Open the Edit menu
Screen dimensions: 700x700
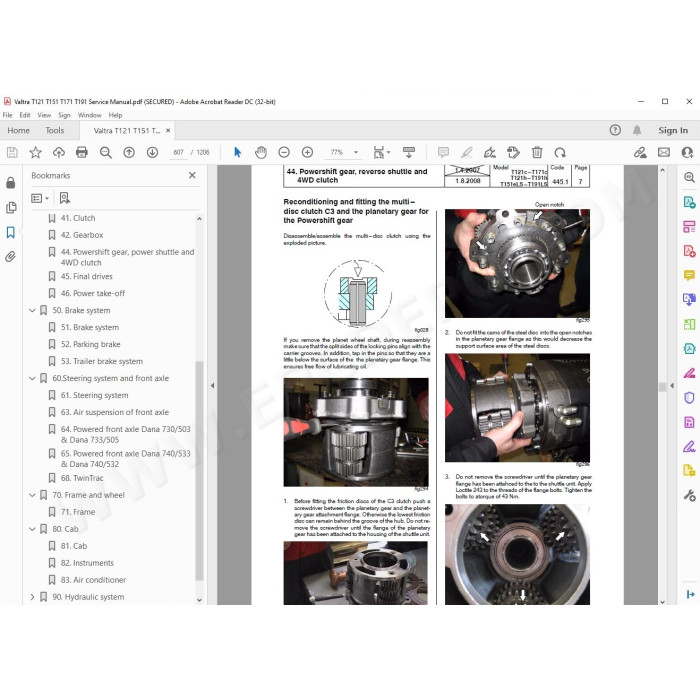[25, 115]
